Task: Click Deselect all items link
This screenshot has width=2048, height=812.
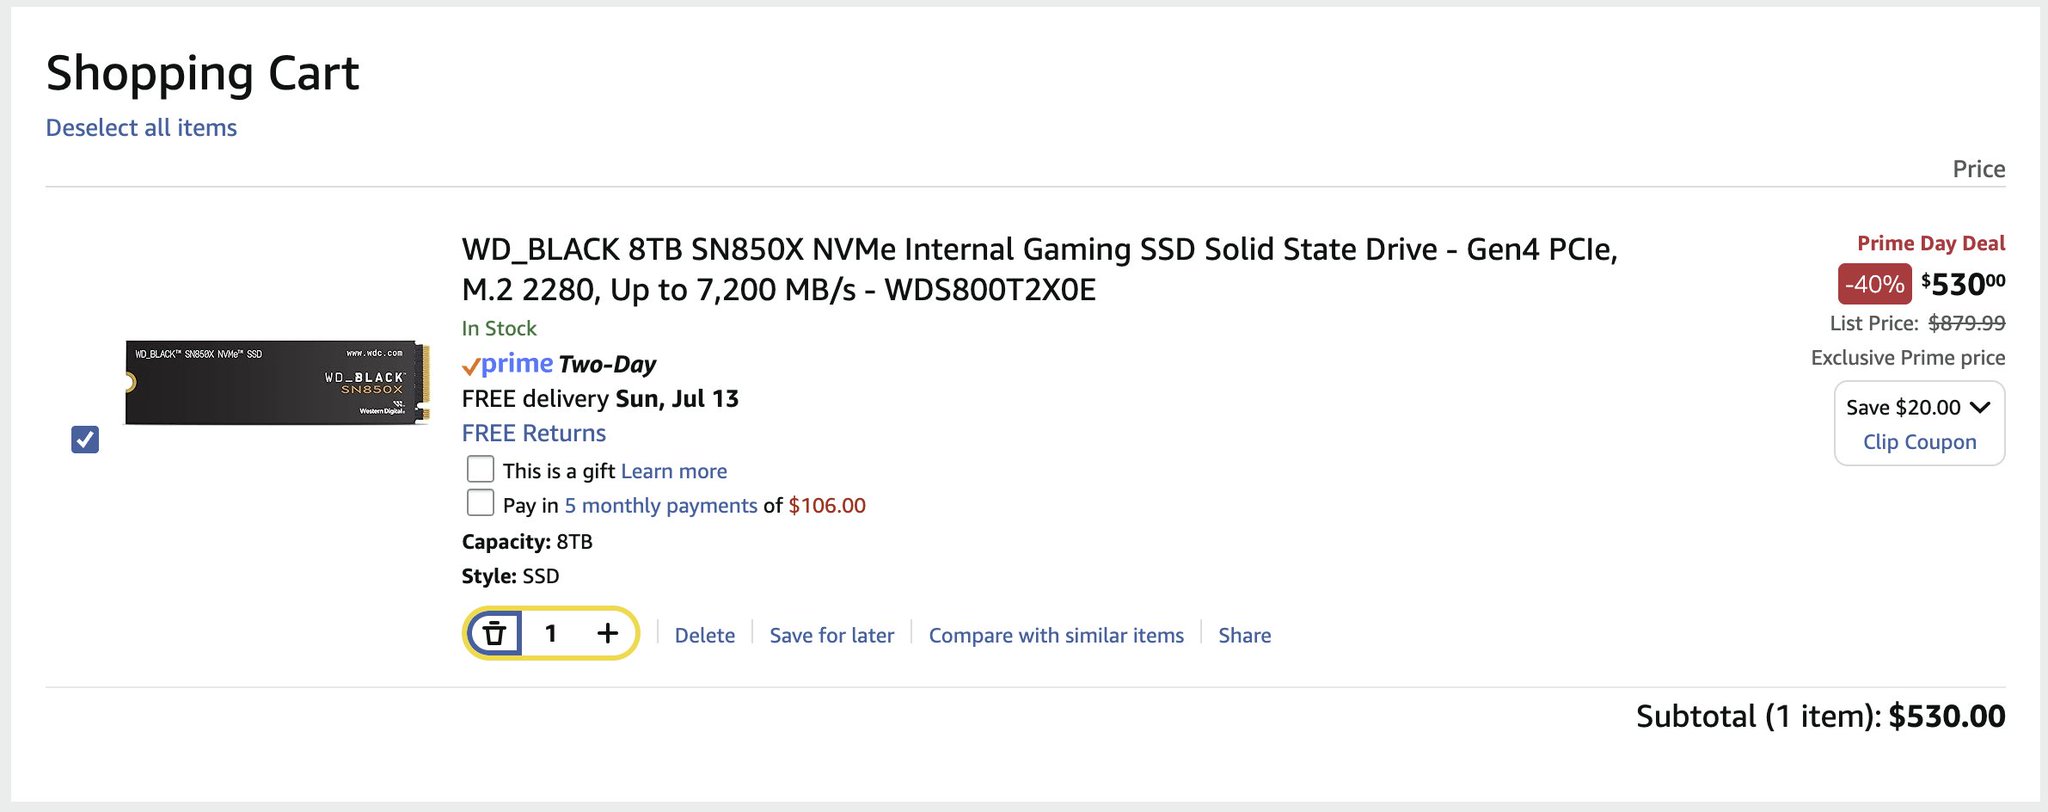Action: point(141,128)
